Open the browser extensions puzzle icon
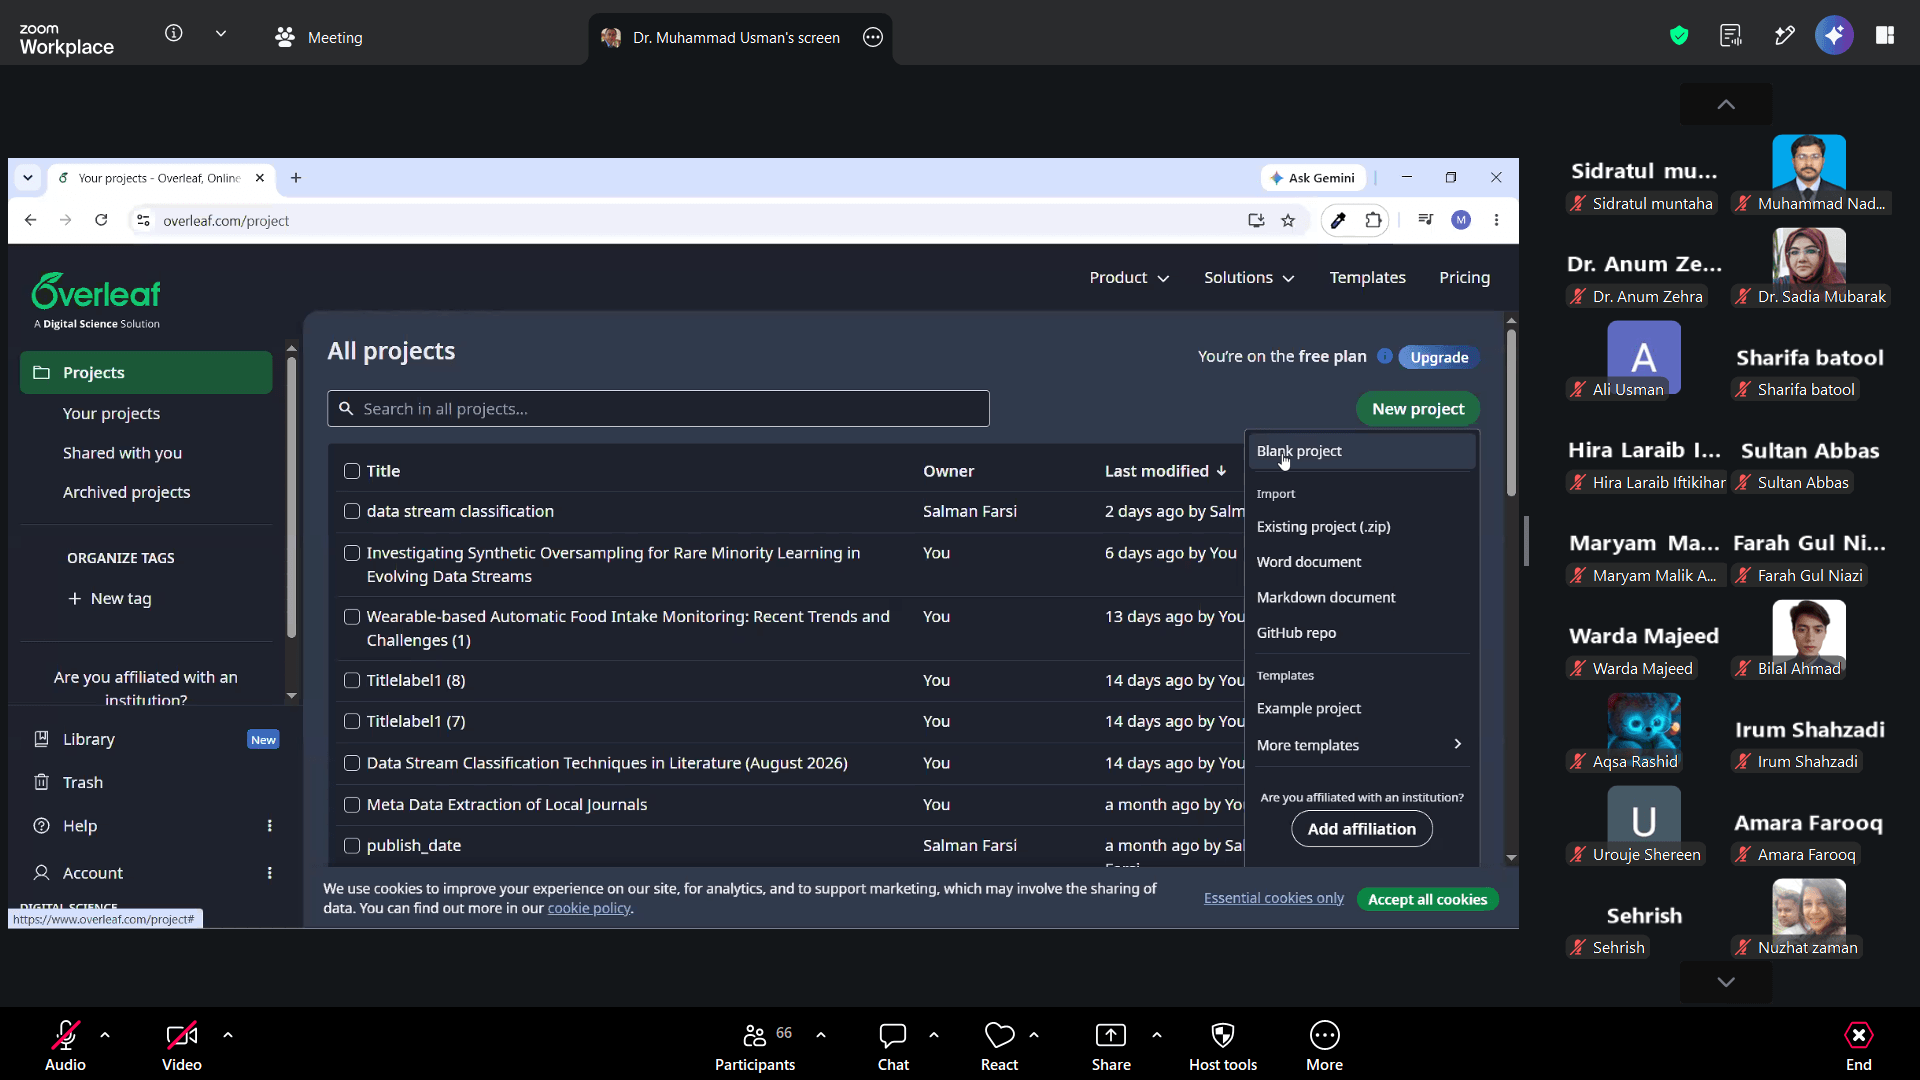This screenshot has height=1080, width=1920. 1373,220
